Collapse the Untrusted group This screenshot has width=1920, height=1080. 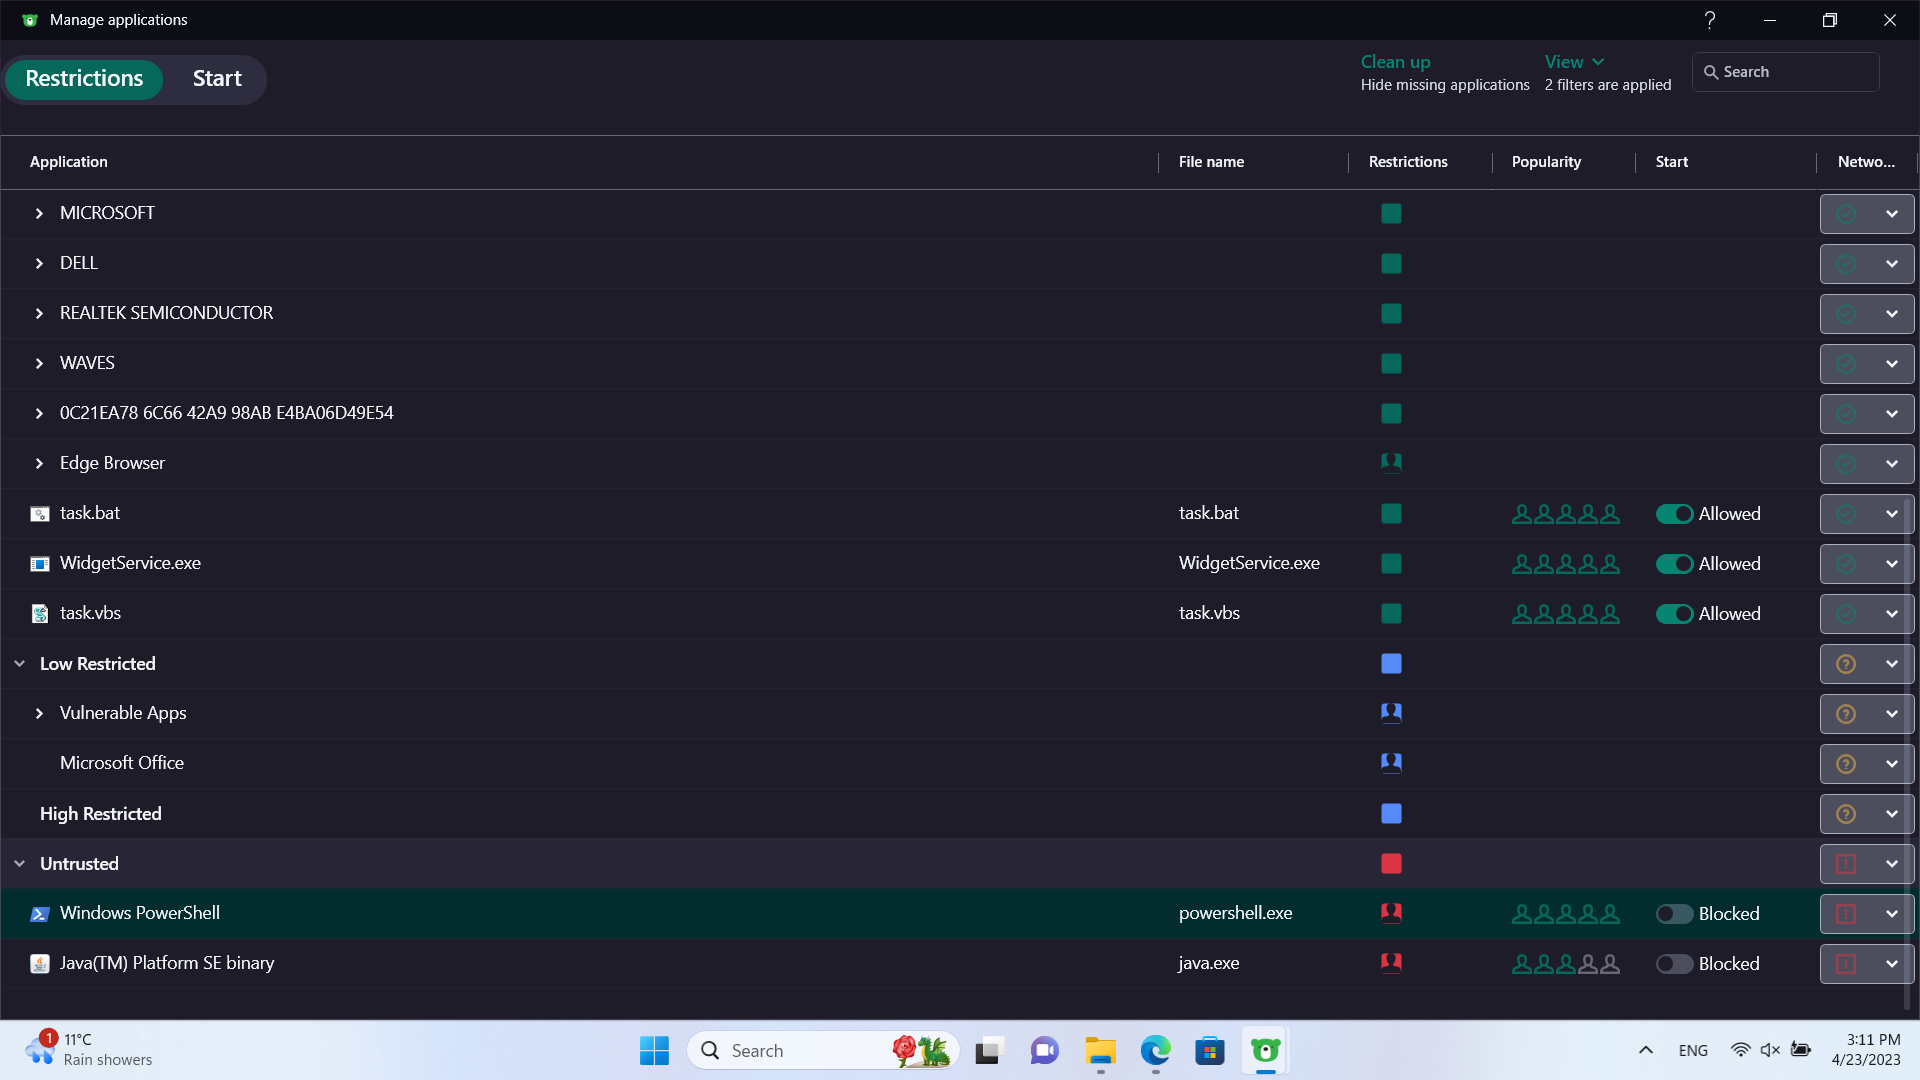[x=19, y=864]
